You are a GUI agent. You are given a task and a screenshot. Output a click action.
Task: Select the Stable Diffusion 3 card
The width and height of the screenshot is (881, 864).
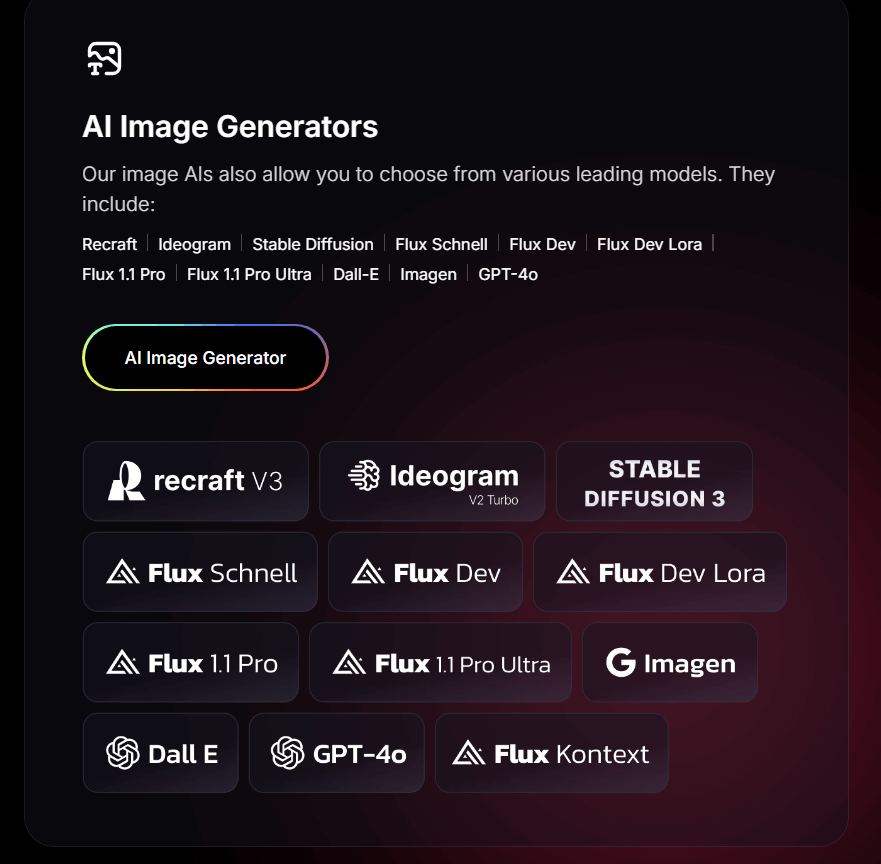coord(654,481)
